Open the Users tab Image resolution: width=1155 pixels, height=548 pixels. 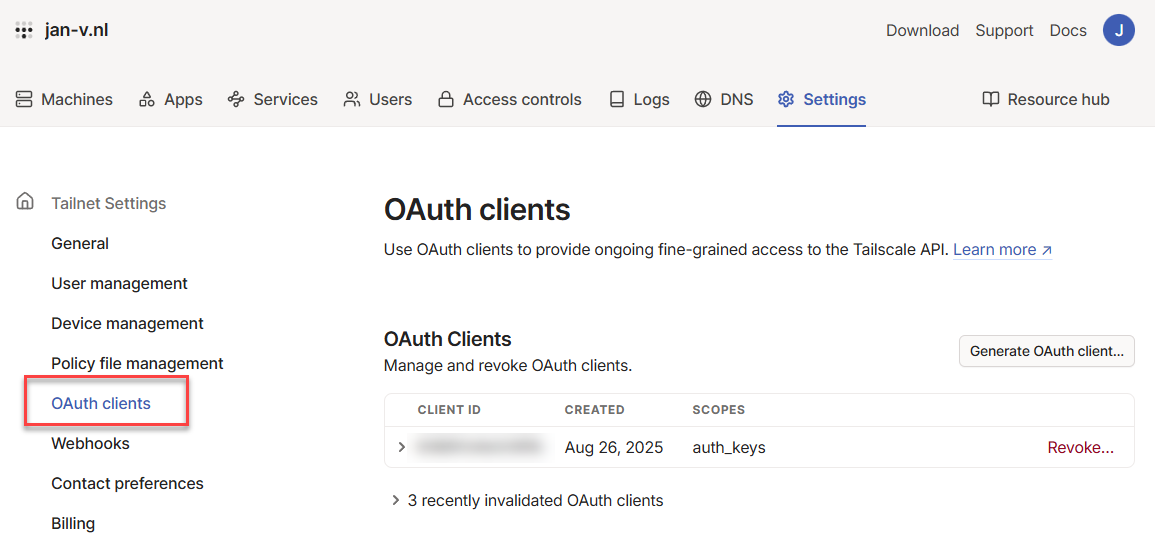(378, 99)
